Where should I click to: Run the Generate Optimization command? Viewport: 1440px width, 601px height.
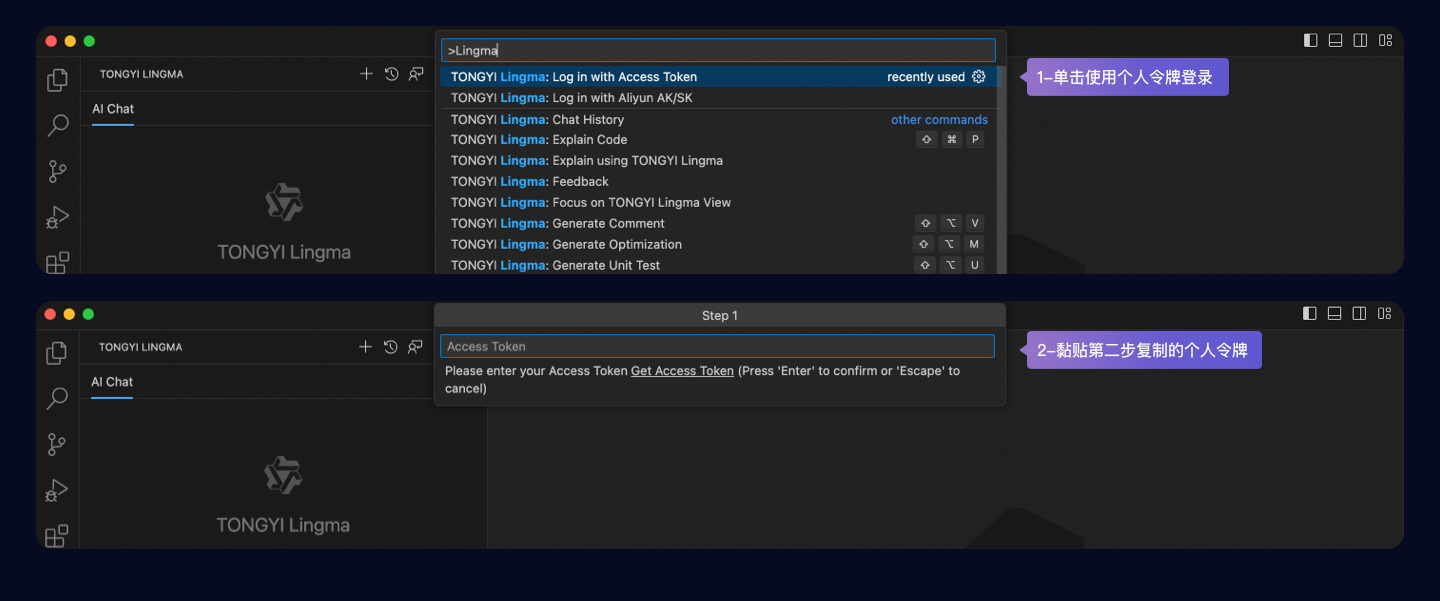click(x=718, y=245)
